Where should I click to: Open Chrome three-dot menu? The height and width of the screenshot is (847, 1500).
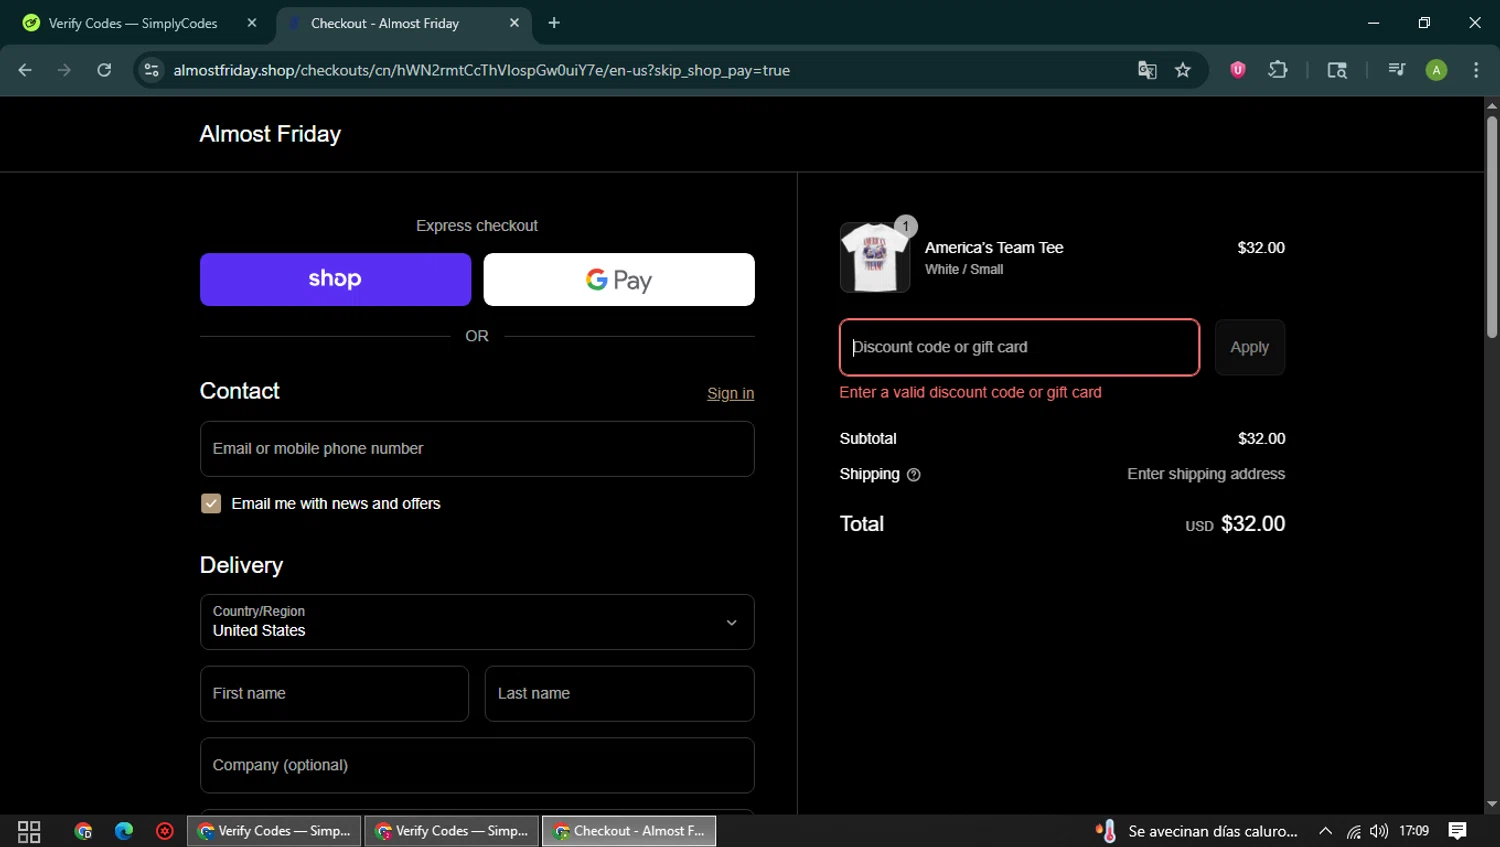click(1476, 70)
